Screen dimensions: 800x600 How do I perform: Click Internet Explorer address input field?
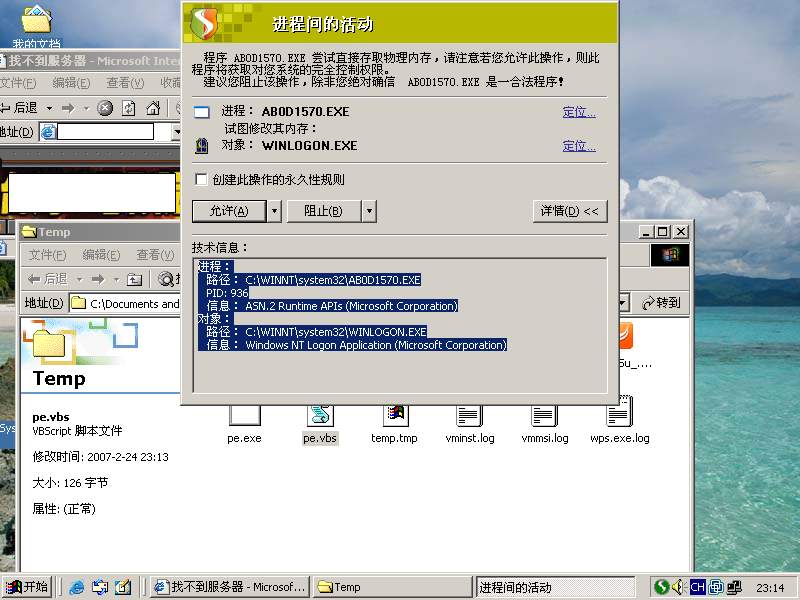click(106, 132)
